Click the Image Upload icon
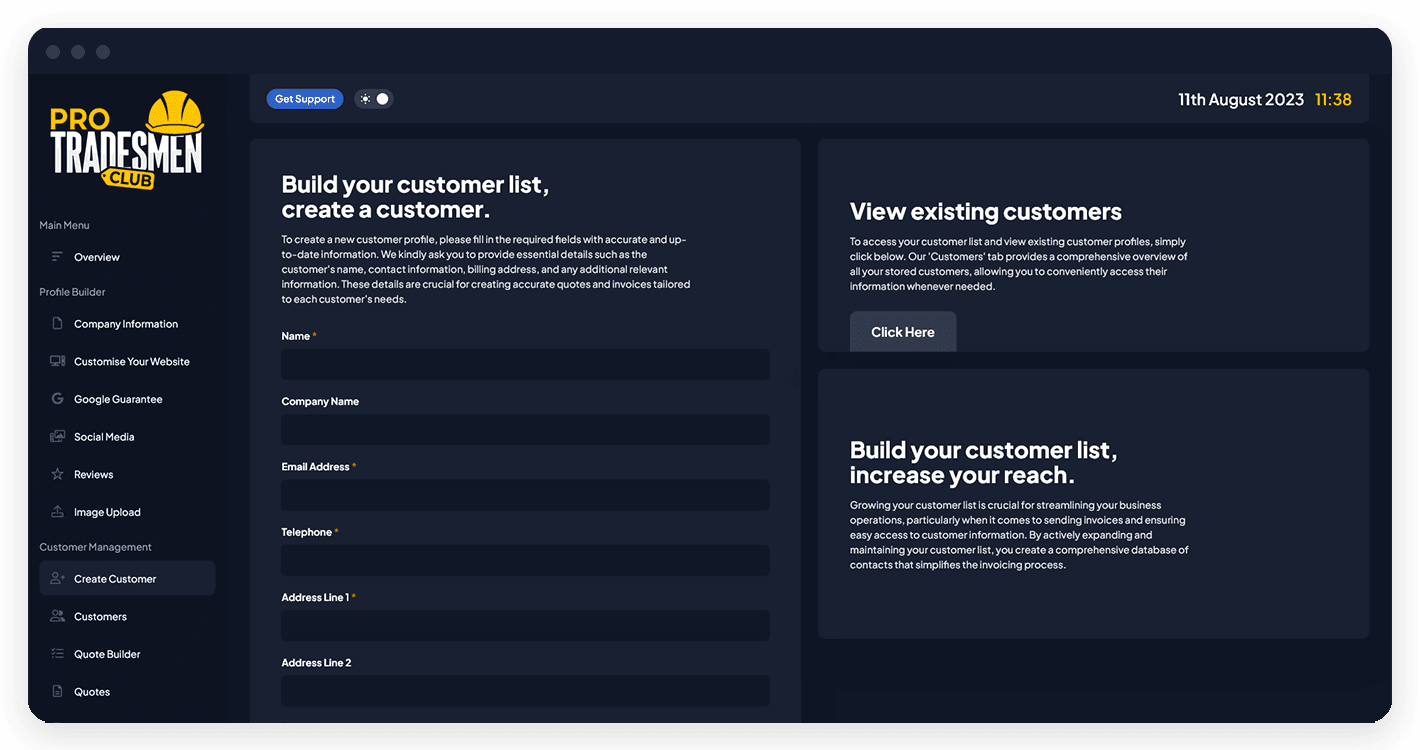This screenshot has width=1420, height=750. [x=57, y=512]
